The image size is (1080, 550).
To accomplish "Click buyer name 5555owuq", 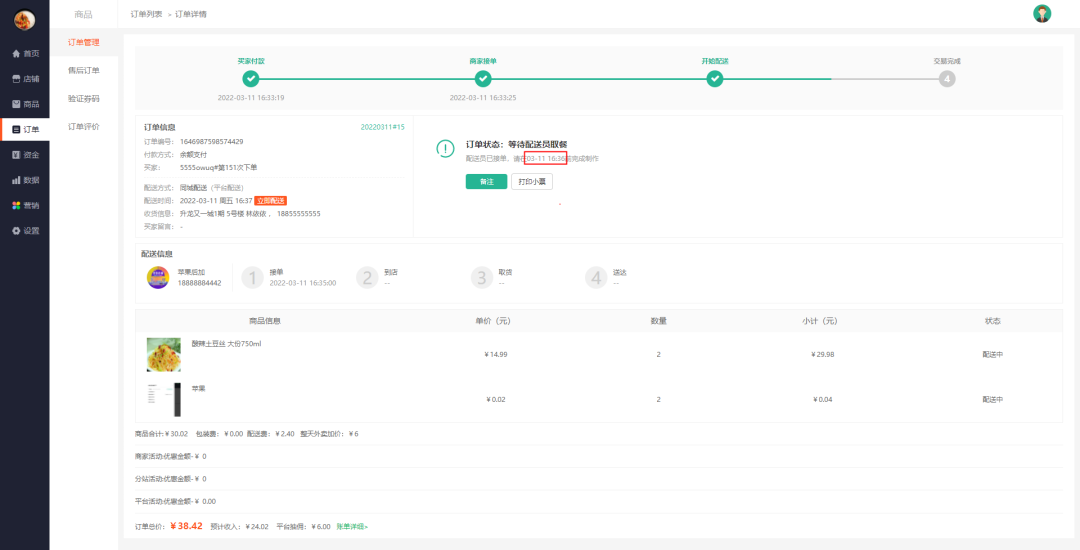I will coord(218,167).
